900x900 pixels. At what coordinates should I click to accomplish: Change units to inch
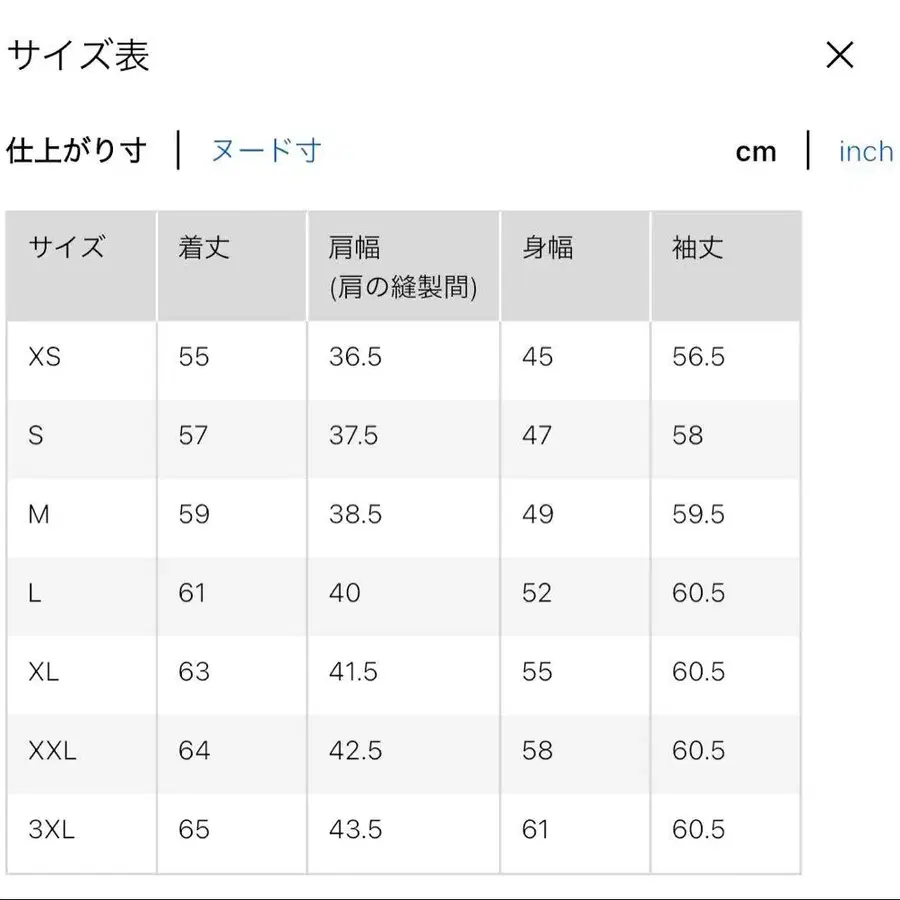coord(864,150)
